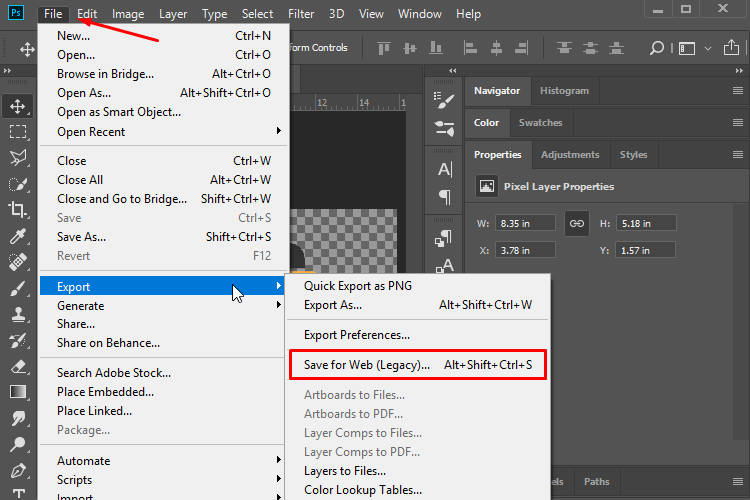The image size is (750, 500).
Task: Choose Export Preferences... option
Action: pos(418,335)
